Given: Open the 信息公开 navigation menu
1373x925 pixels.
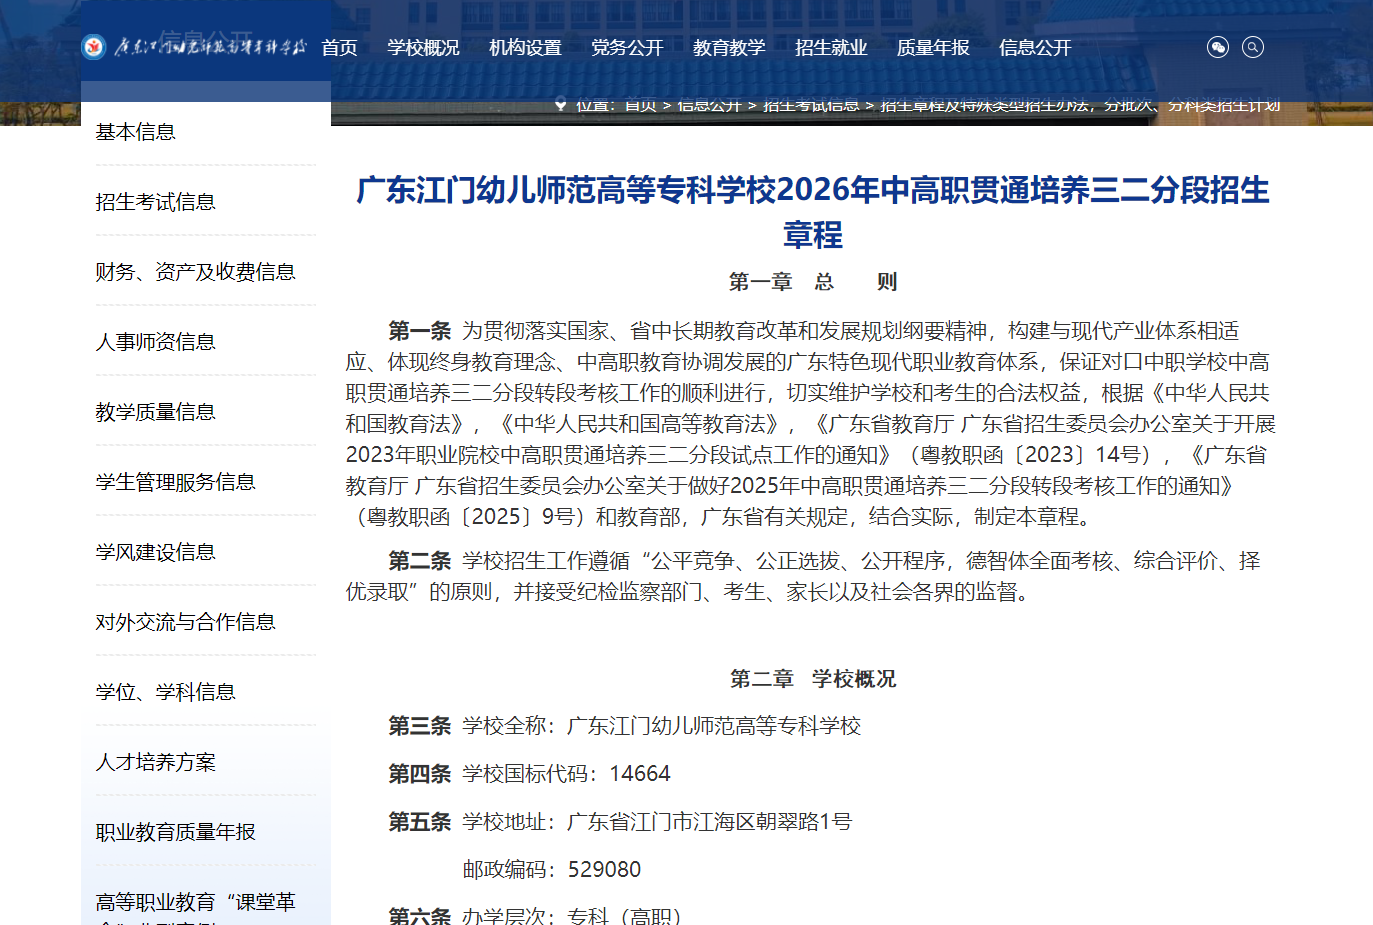Looking at the screenshot, I should (1035, 47).
